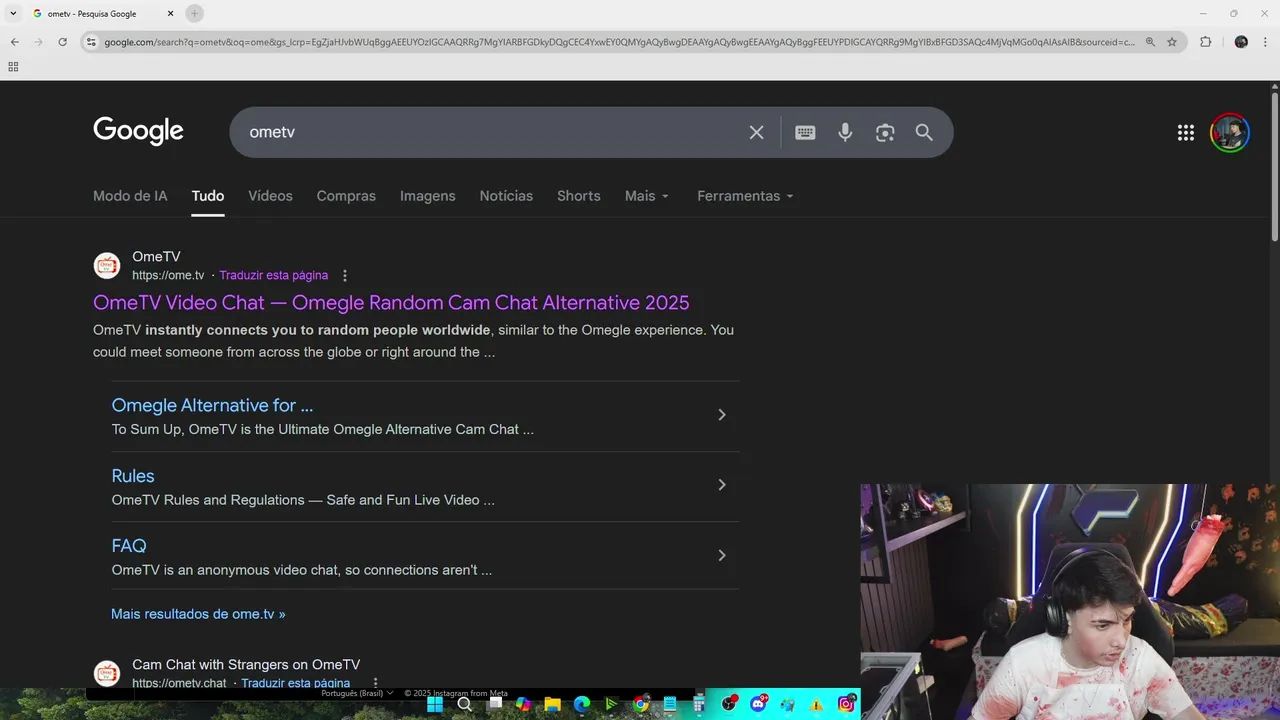
Task: Expand the Rules sitelink chevron
Action: tap(722, 485)
